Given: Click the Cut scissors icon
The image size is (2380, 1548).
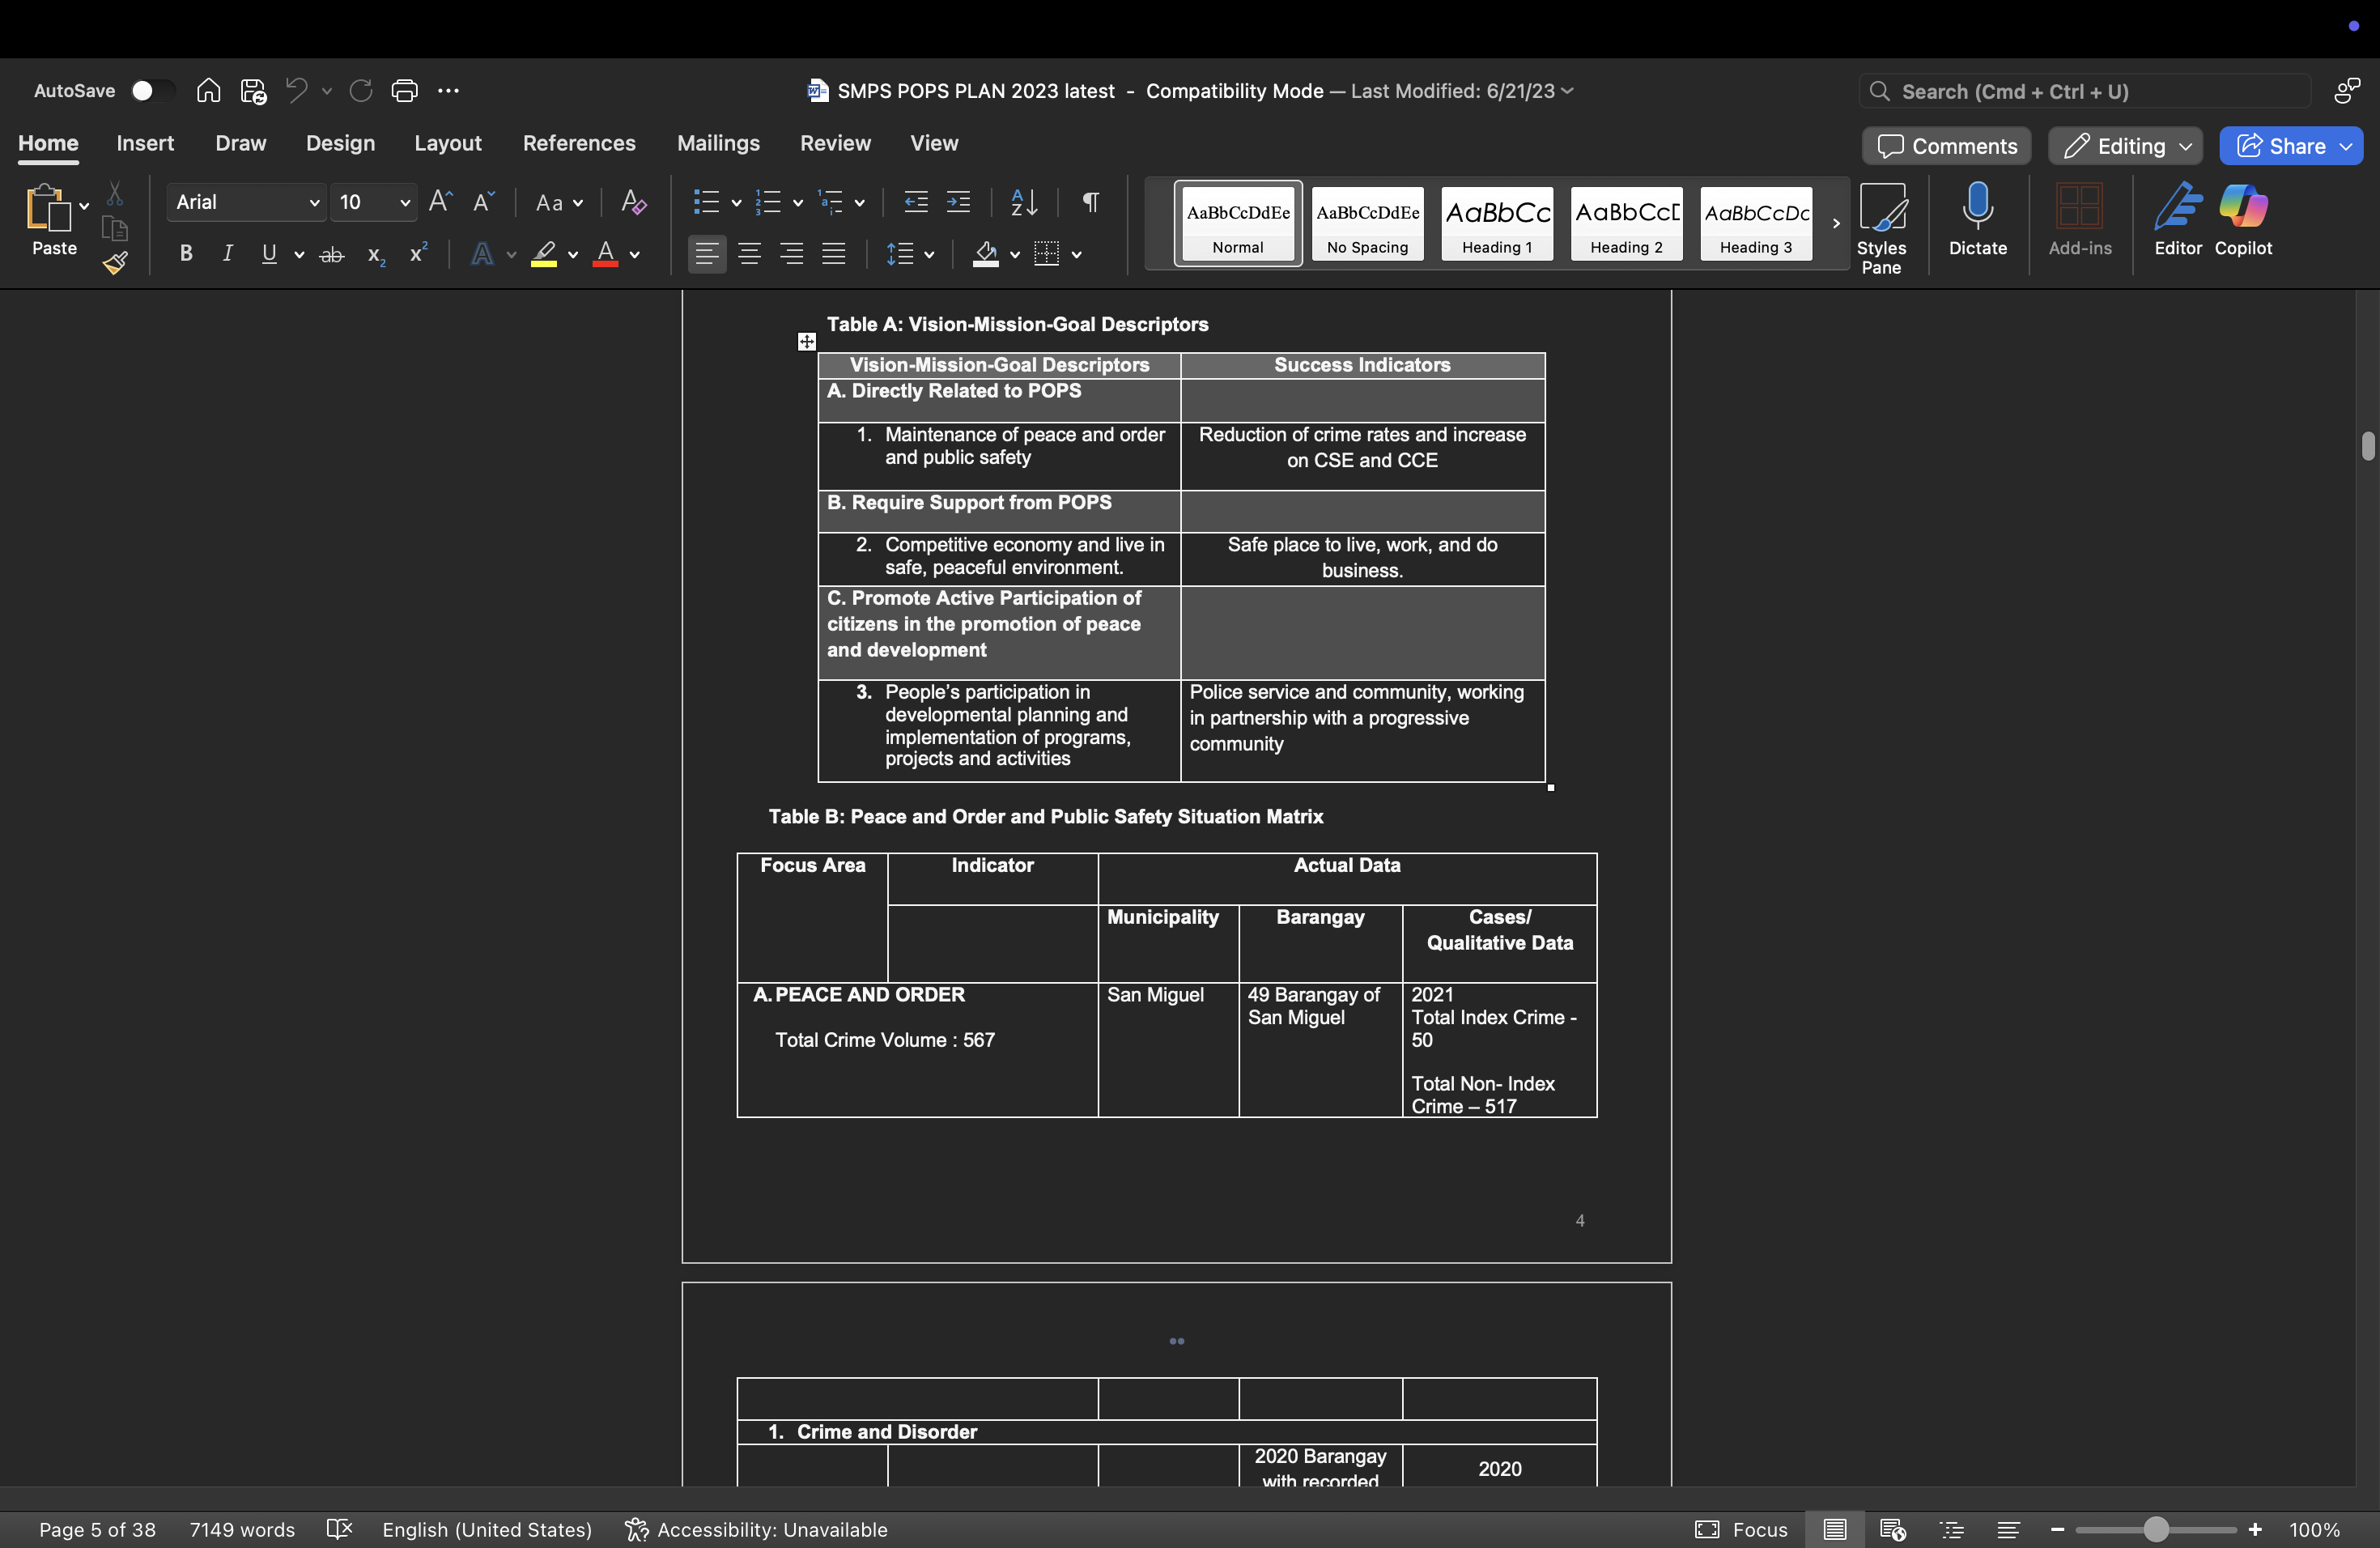Looking at the screenshot, I should coord(115,193).
